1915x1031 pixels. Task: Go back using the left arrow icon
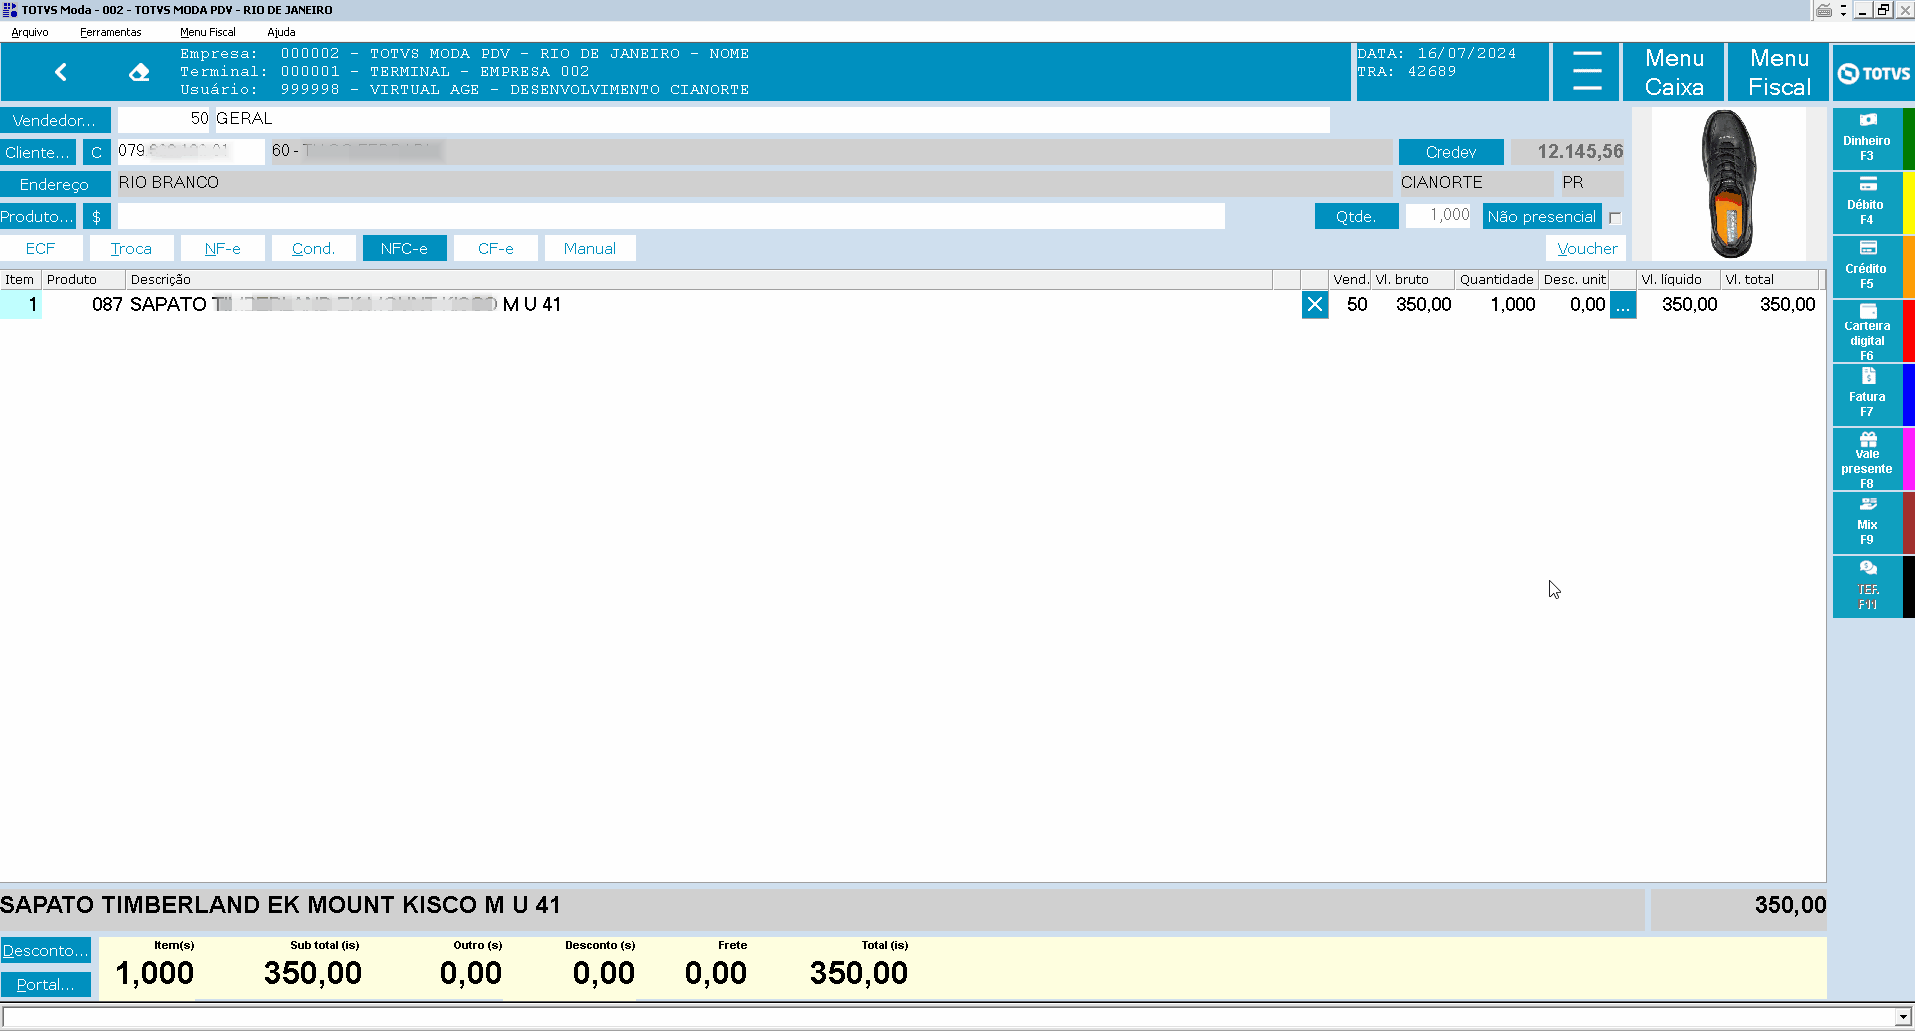[61, 72]
